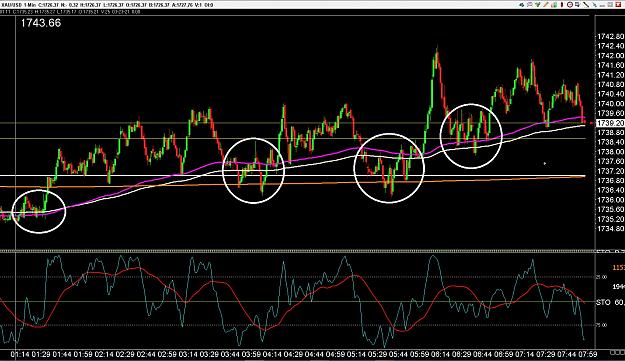Click the price spike candle near 1742.40
The image size is (625, 361).
click(437, 58)
